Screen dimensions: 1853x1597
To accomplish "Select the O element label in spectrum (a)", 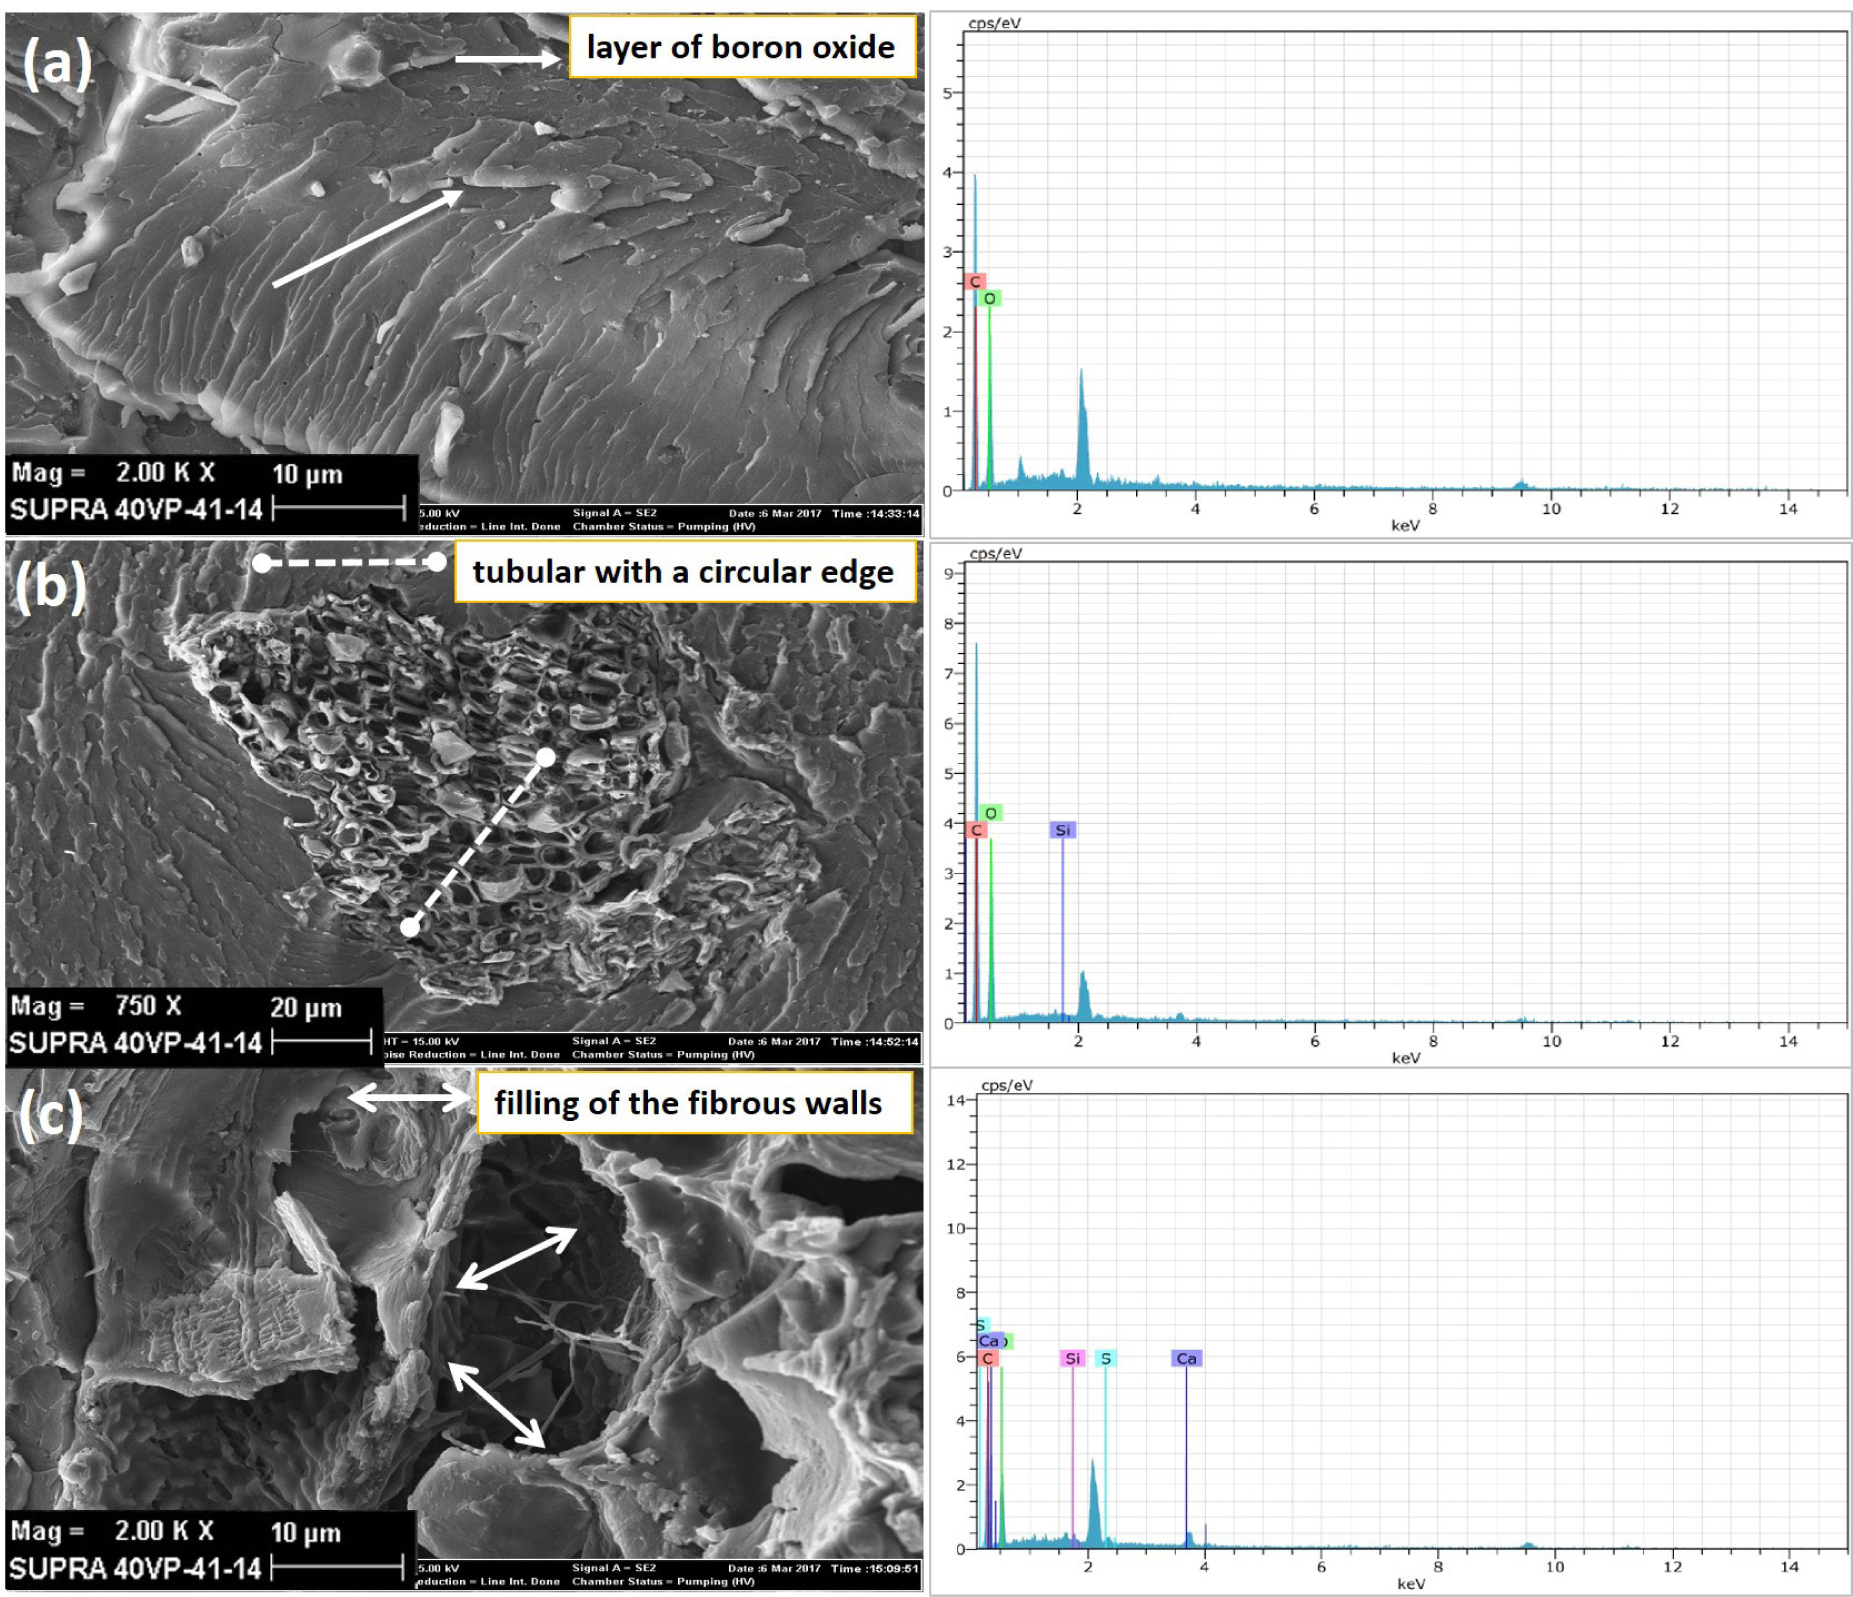I will 990,298.
